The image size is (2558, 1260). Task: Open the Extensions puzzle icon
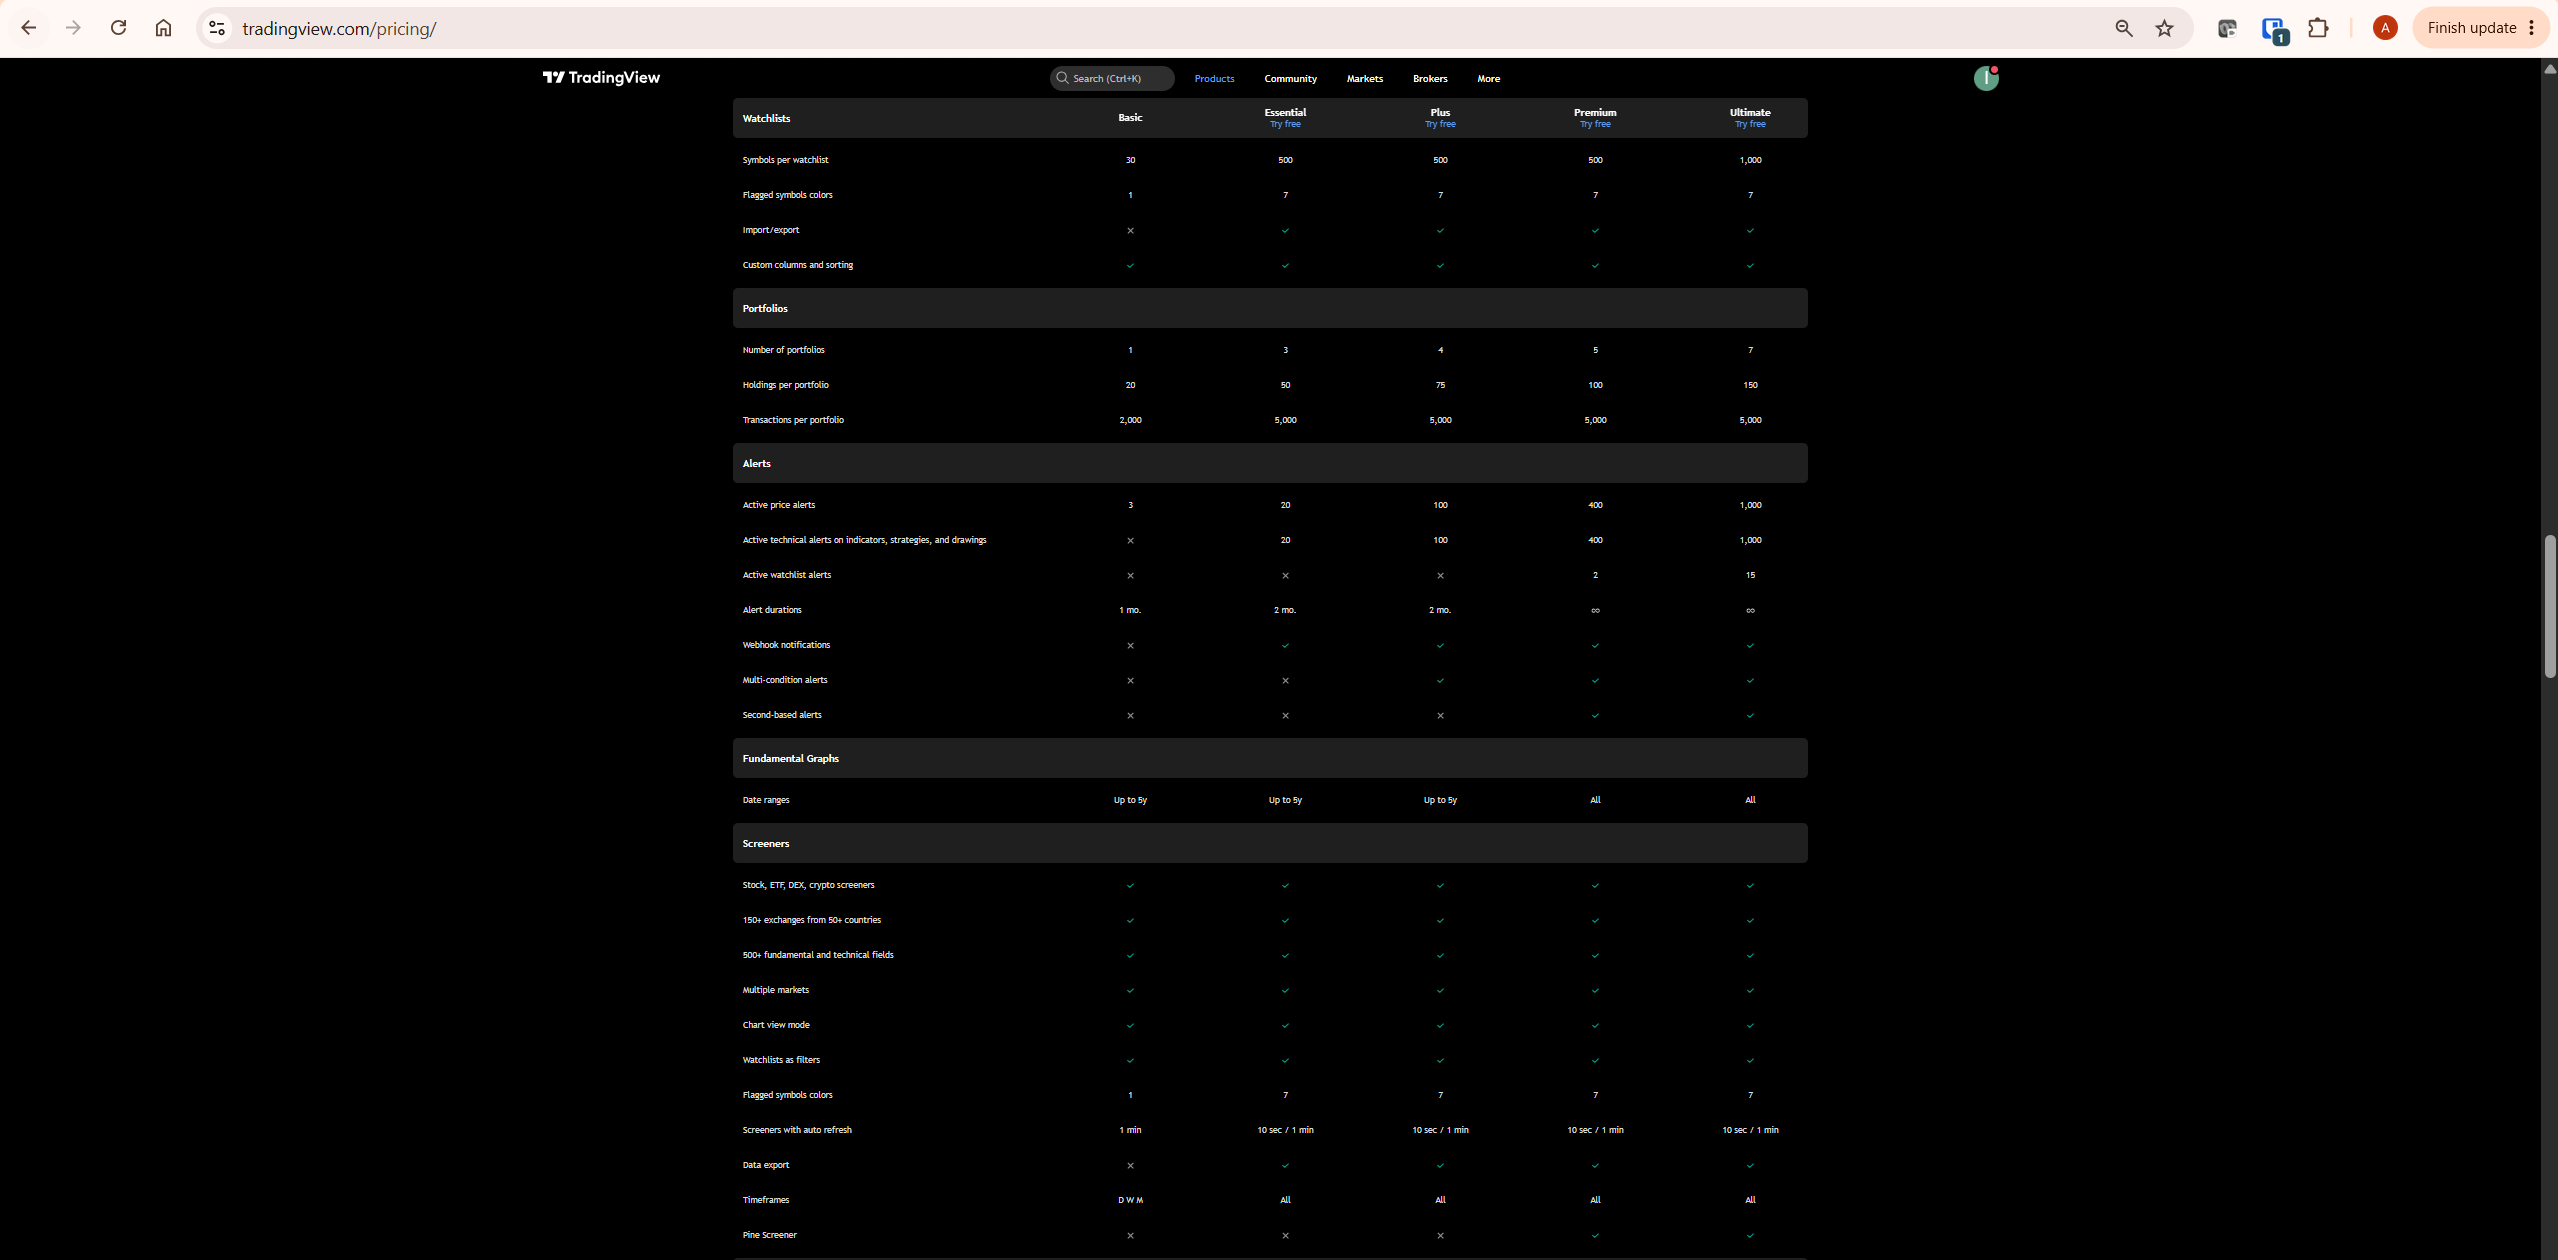(2318, 28)
